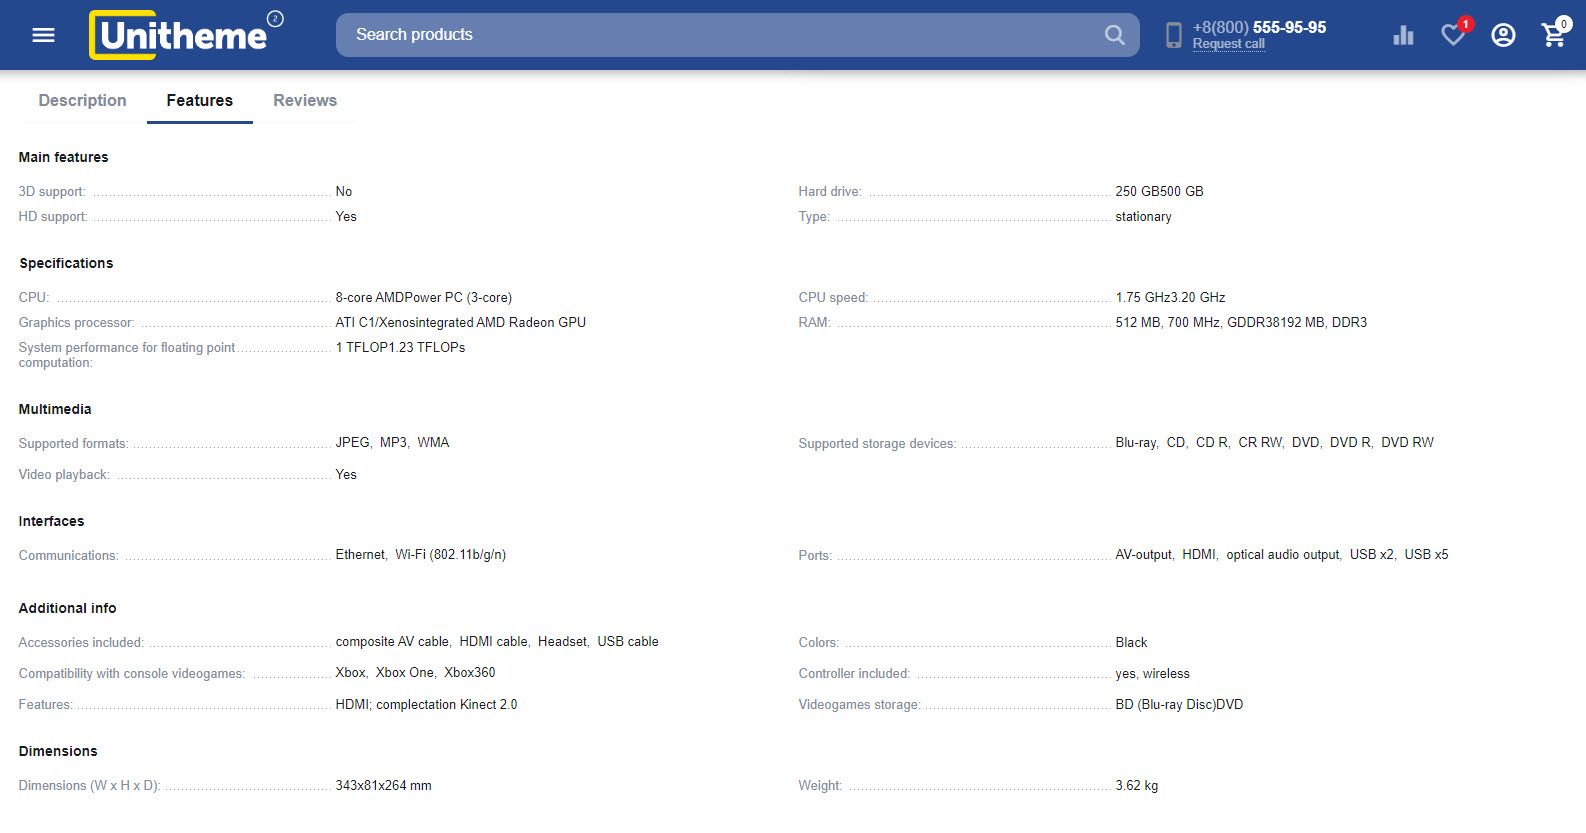The image size is (1586, 833).
Task: Click the Graphics processor label
Action: point(76,322)
